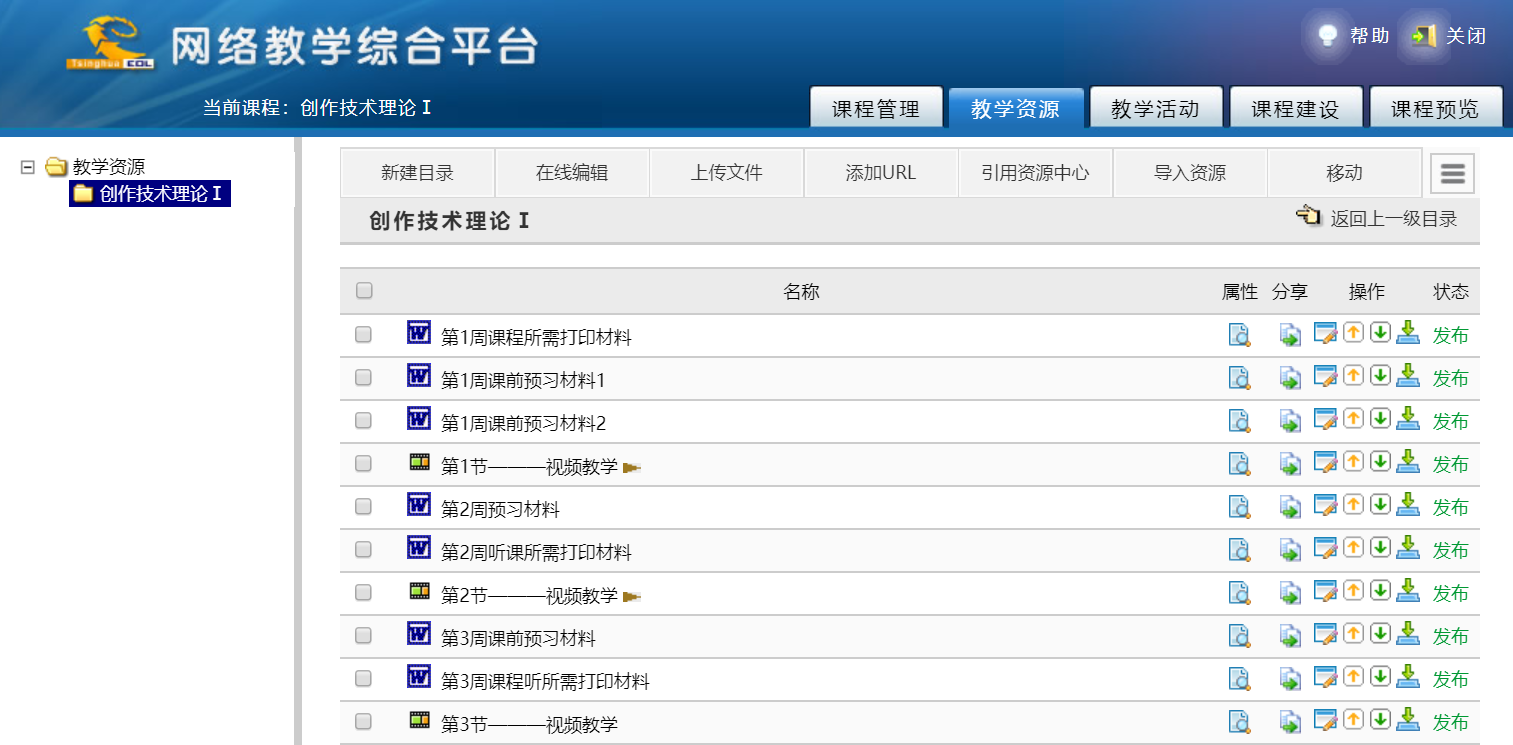Click the Help lightbulb icon
Screen dimensions: 1513x745
pos(1327,36)
